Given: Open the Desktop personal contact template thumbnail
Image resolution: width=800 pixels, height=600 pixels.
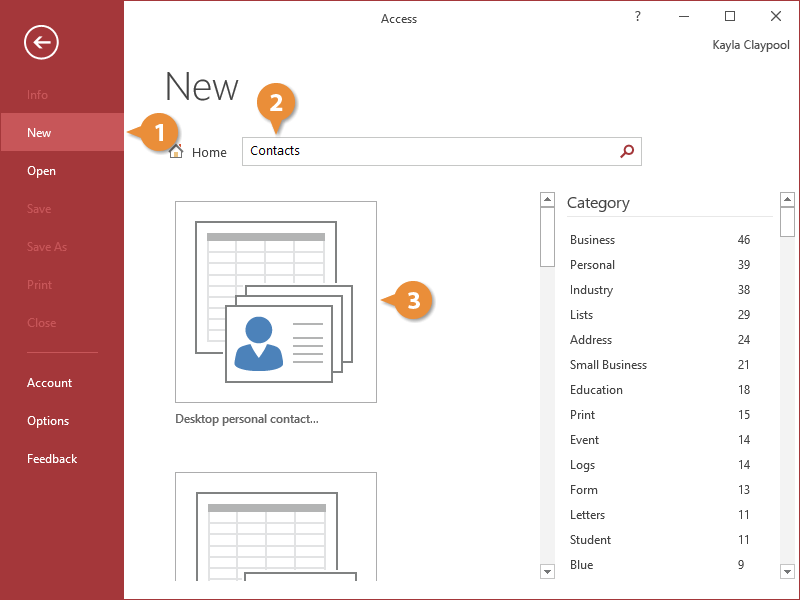Looking at the screenshot, I should click(x=275, y=300).
